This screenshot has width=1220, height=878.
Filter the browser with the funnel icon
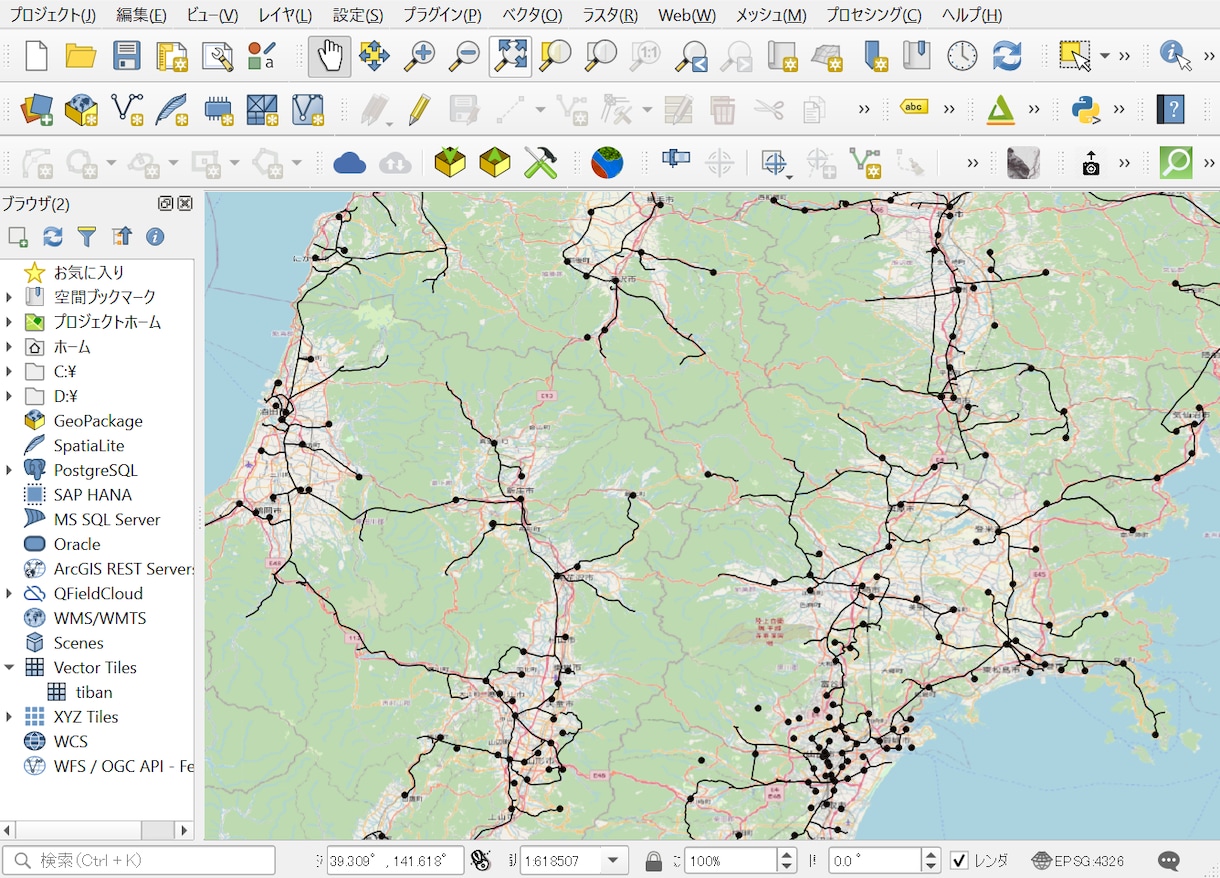tap(87, 237)
